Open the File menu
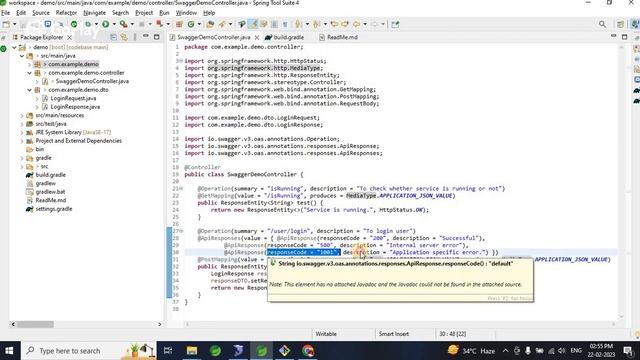The height and width of the screenshot is (360, 640). (5, 13)
